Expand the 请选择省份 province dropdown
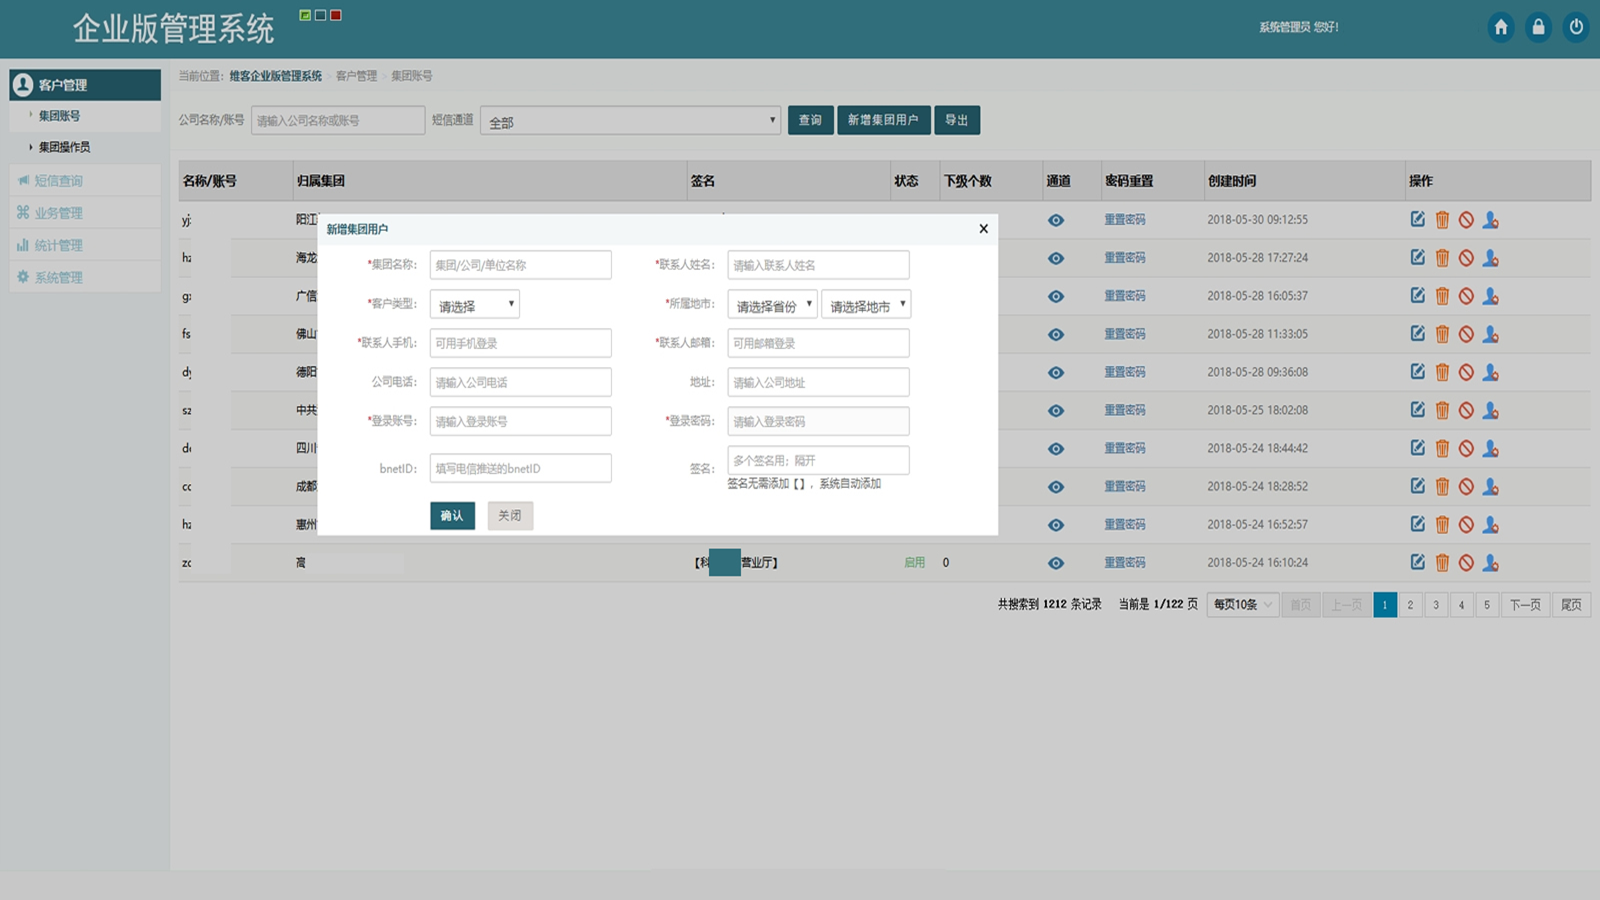This screenshot has width=1600, height=900. (x=772, y=305)
